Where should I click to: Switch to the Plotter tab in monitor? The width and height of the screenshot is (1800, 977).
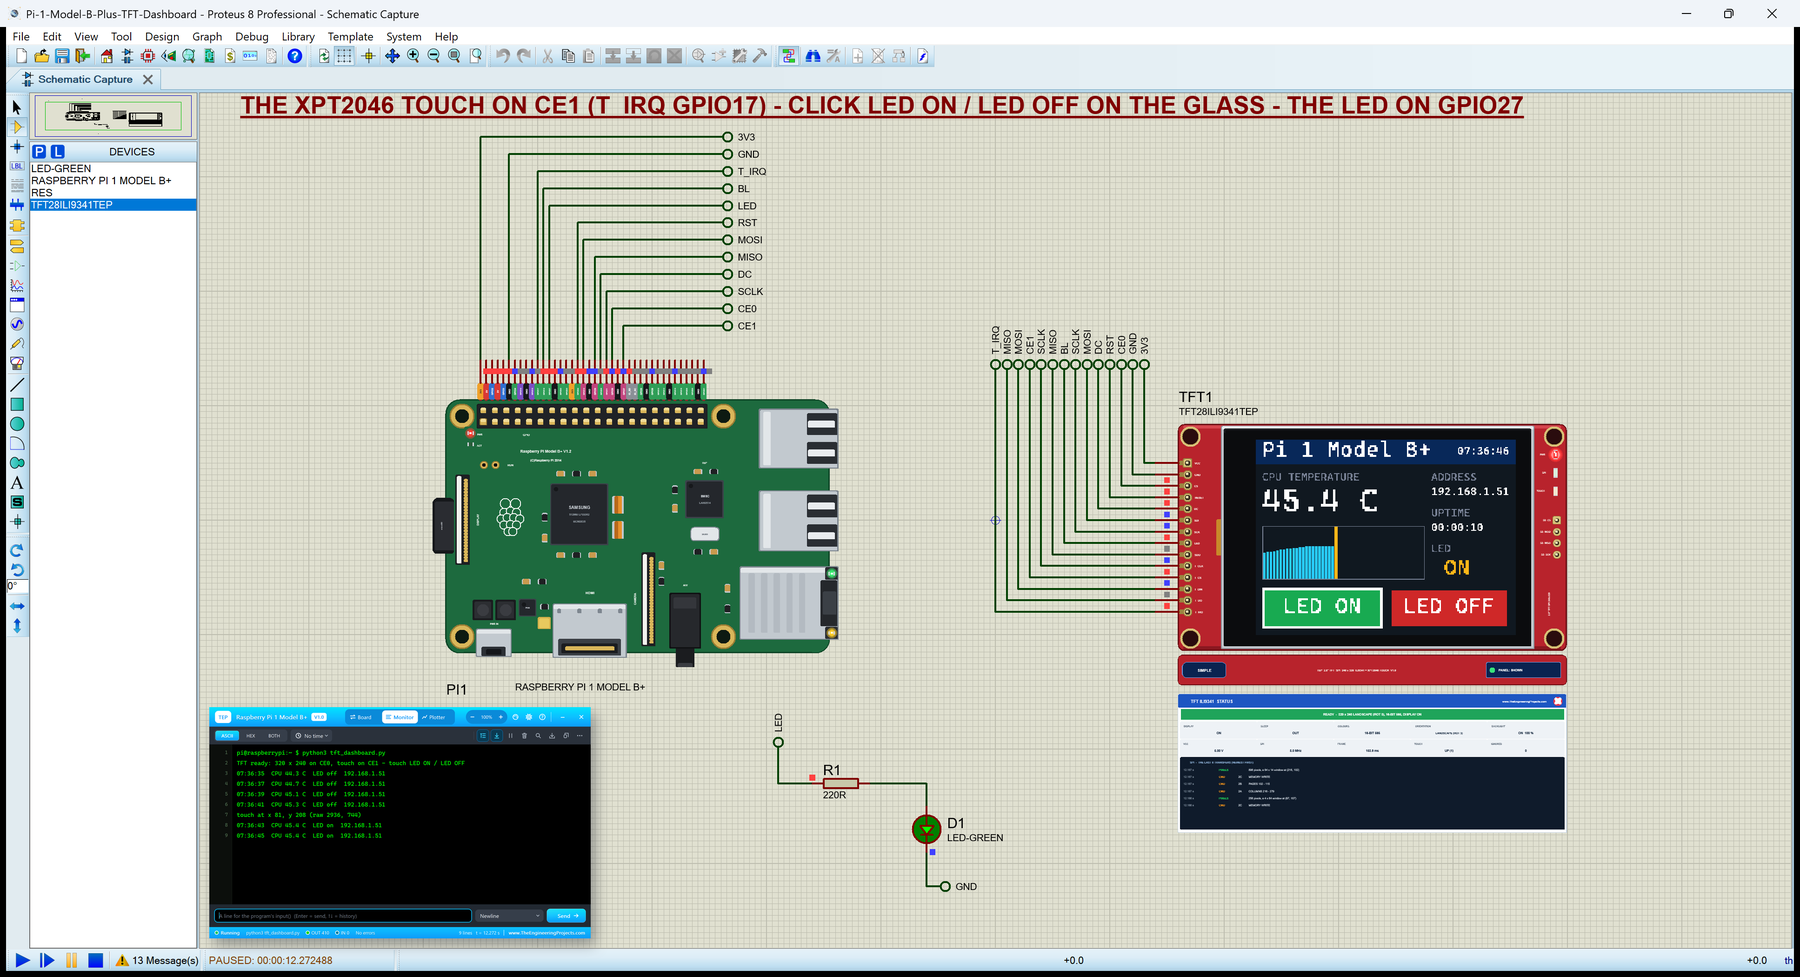(x=434, y=717)
